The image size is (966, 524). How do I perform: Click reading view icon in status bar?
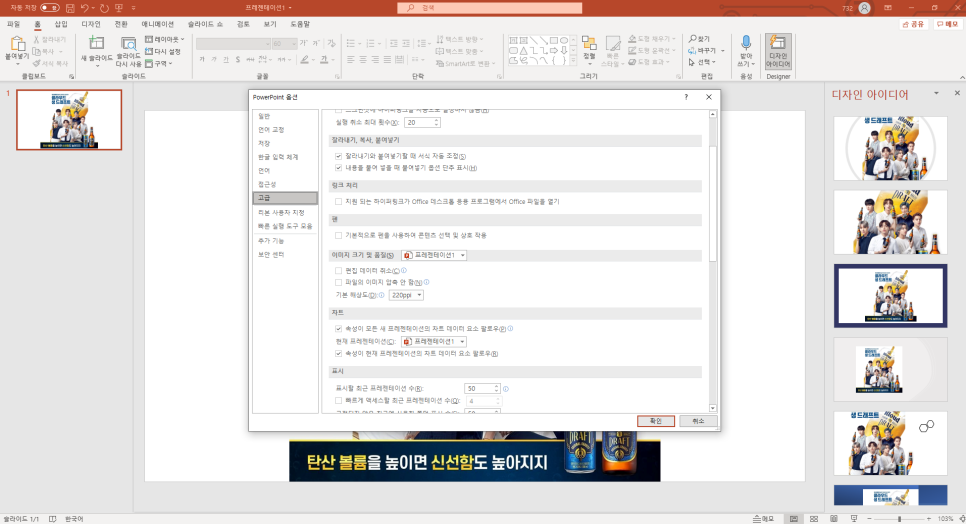pyautogui.click(x=834, y=519)
